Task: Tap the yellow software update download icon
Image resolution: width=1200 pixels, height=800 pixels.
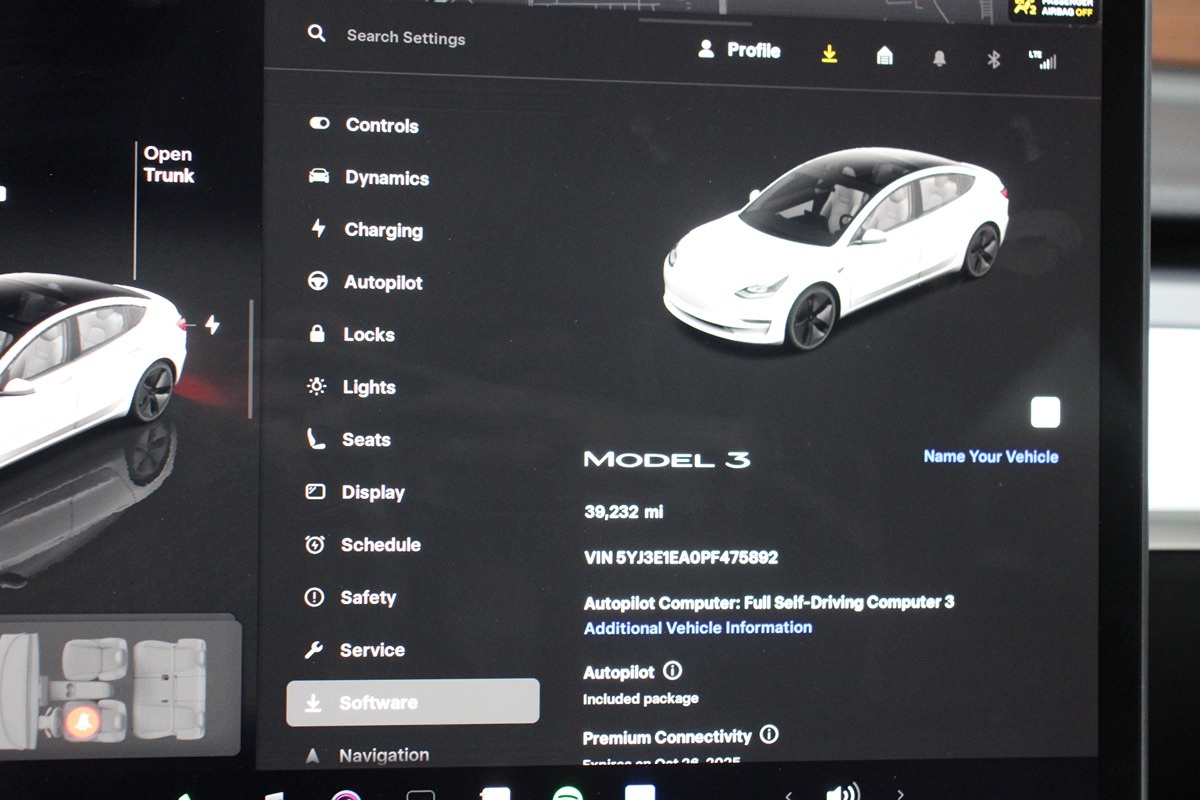Action: coord(829,55)
